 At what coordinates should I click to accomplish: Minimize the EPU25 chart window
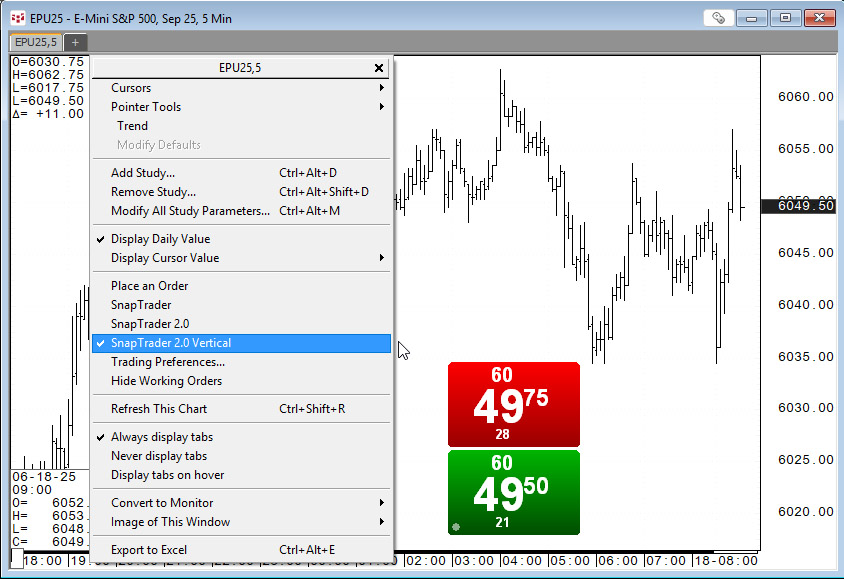click(751, 18)
